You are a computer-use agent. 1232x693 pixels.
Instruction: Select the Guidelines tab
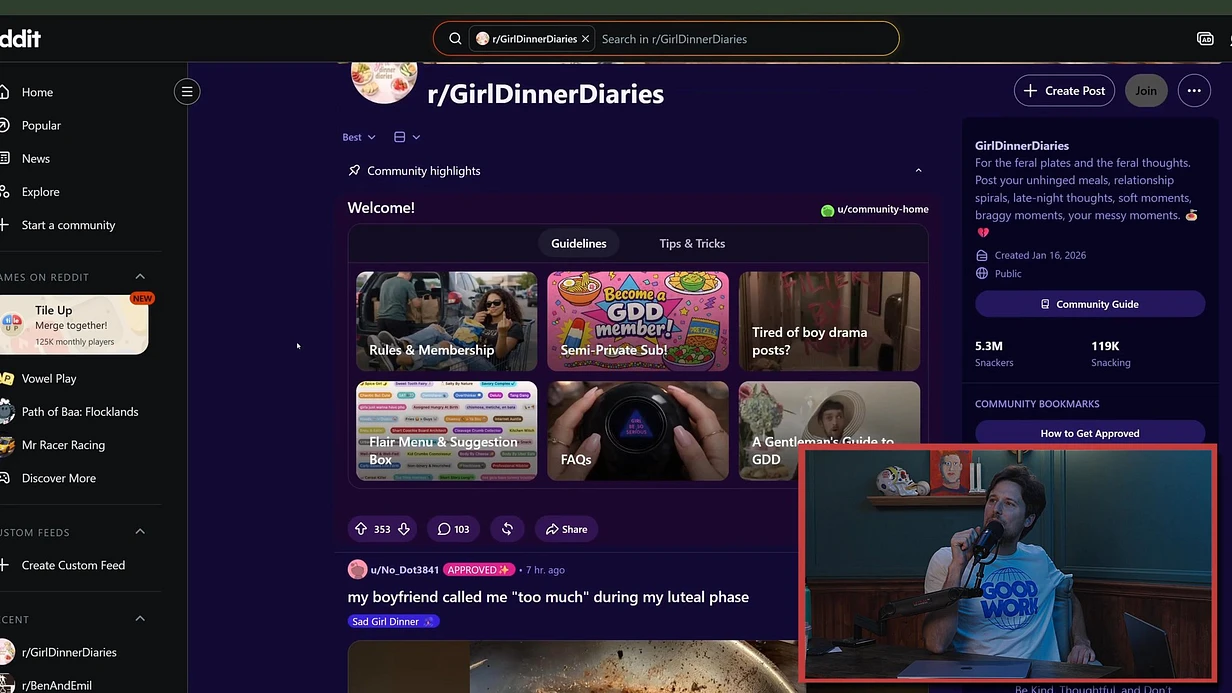[x=579, y=244]
